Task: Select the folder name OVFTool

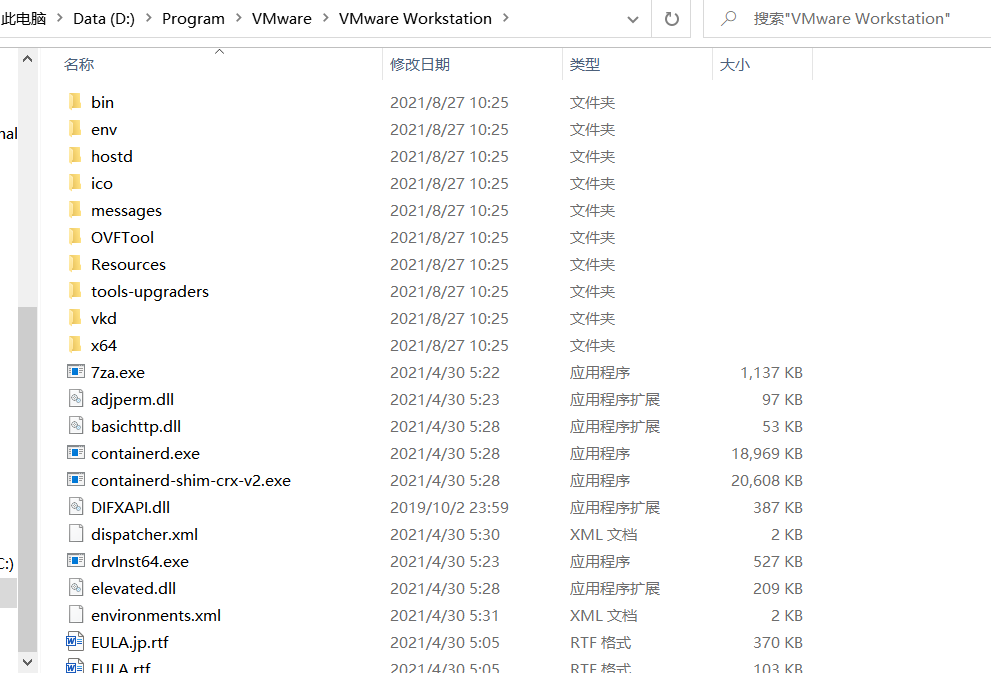Action: pos(123,237)
